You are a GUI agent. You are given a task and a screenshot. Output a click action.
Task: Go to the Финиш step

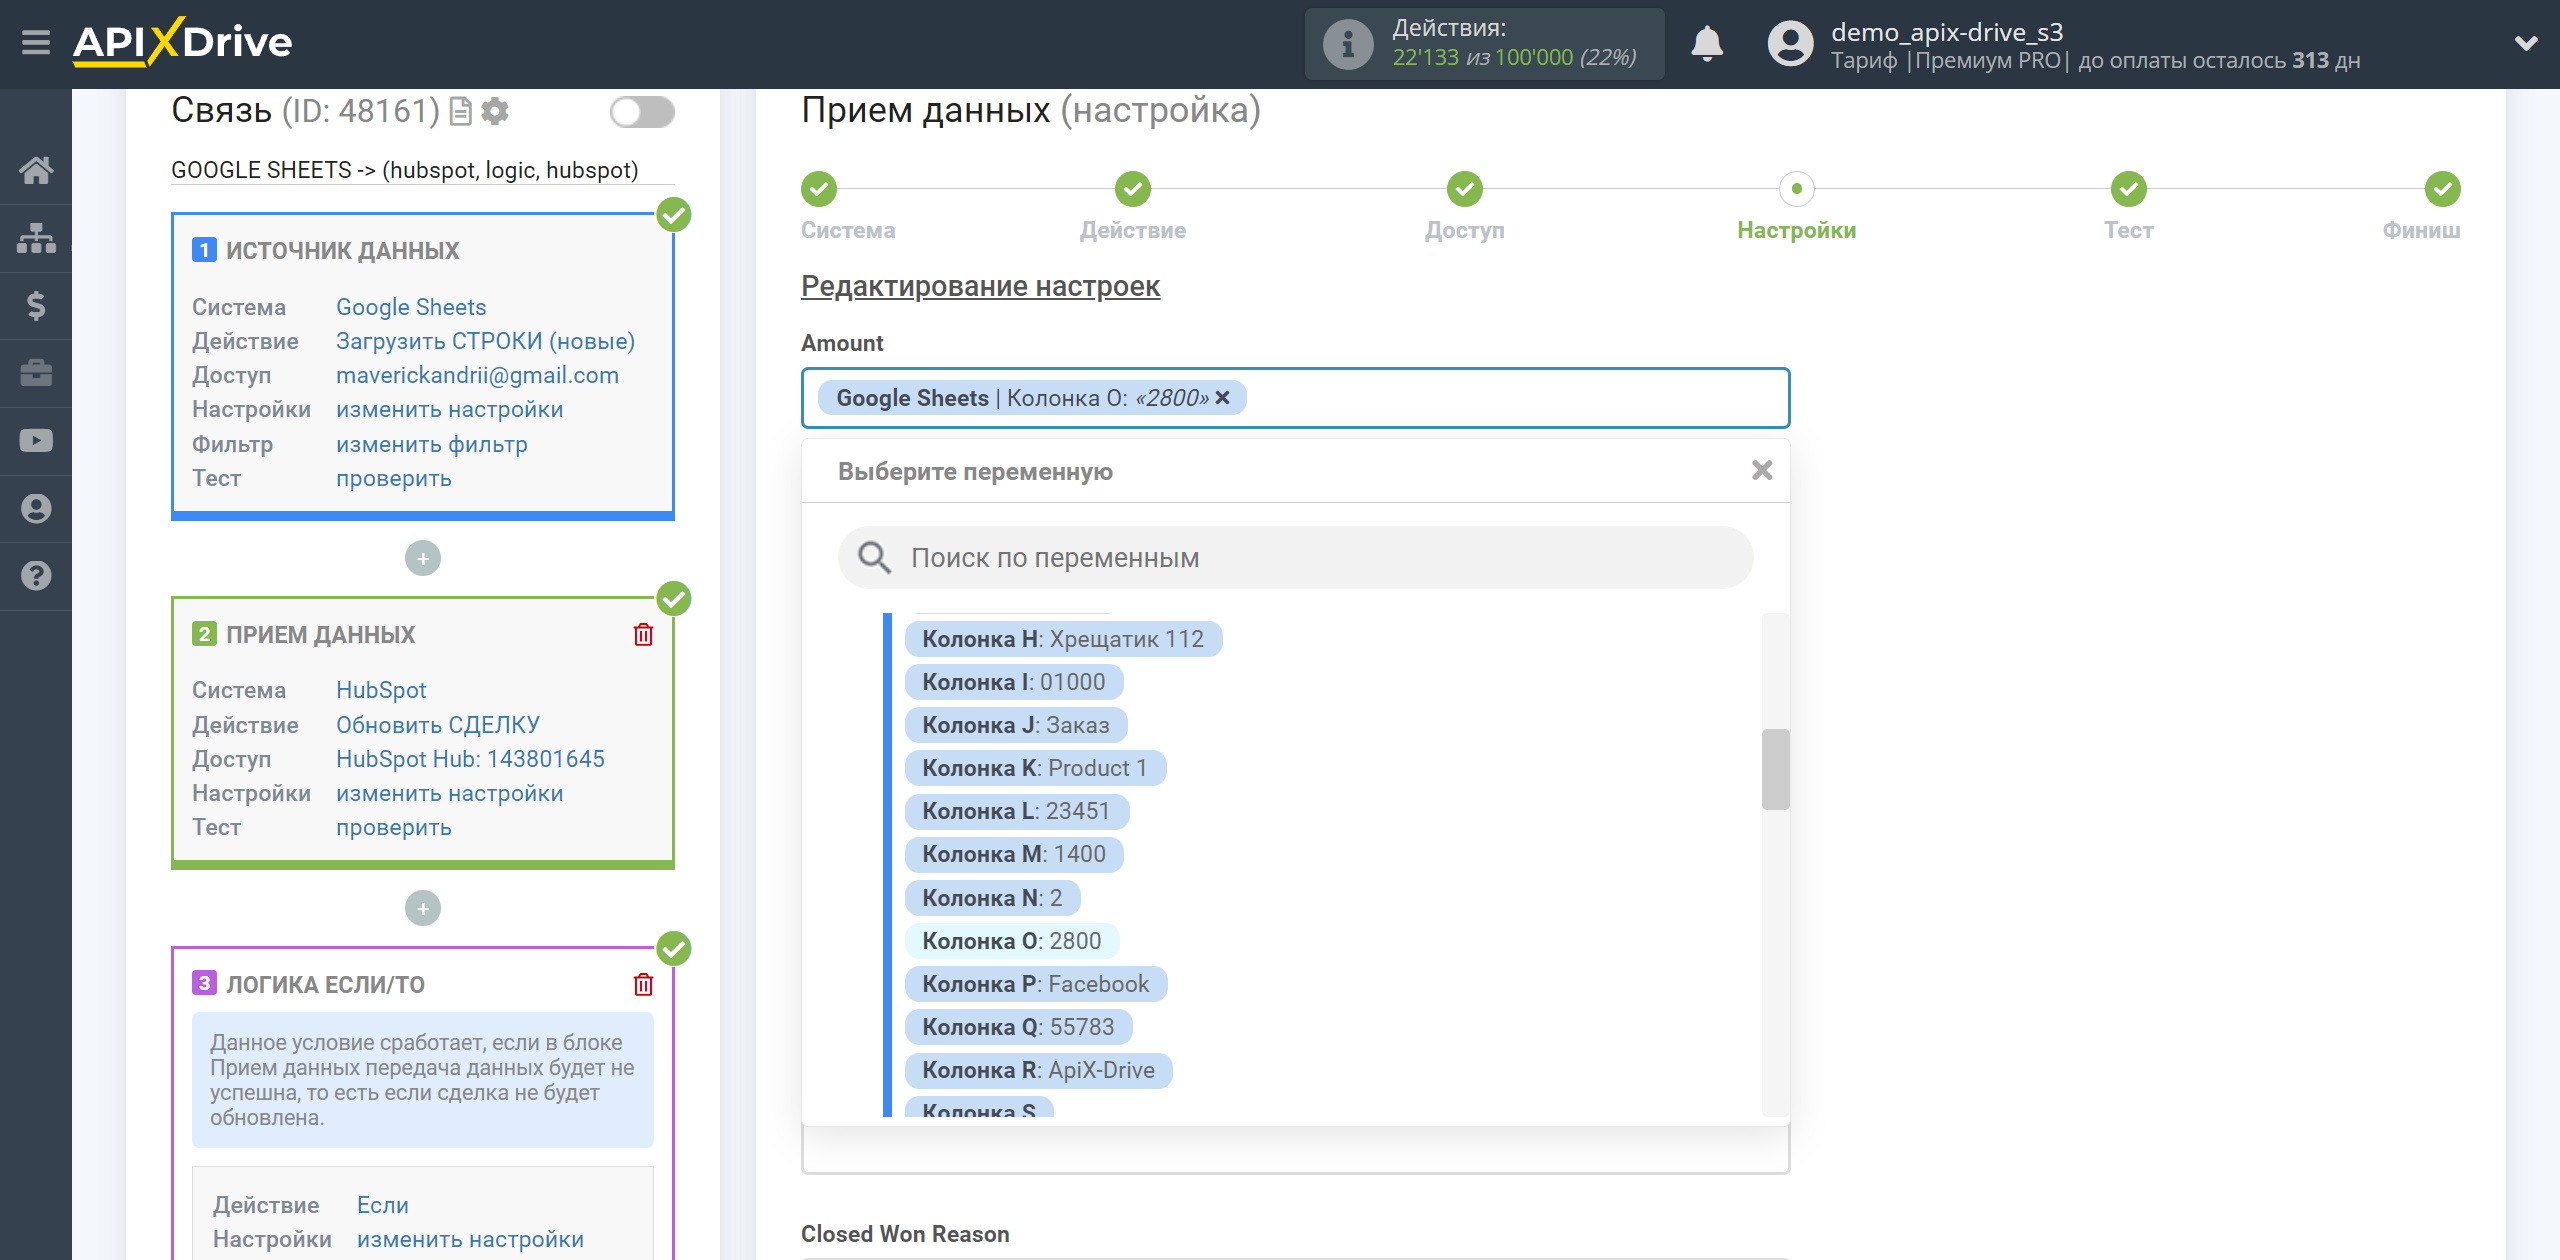pos(2443,189)
